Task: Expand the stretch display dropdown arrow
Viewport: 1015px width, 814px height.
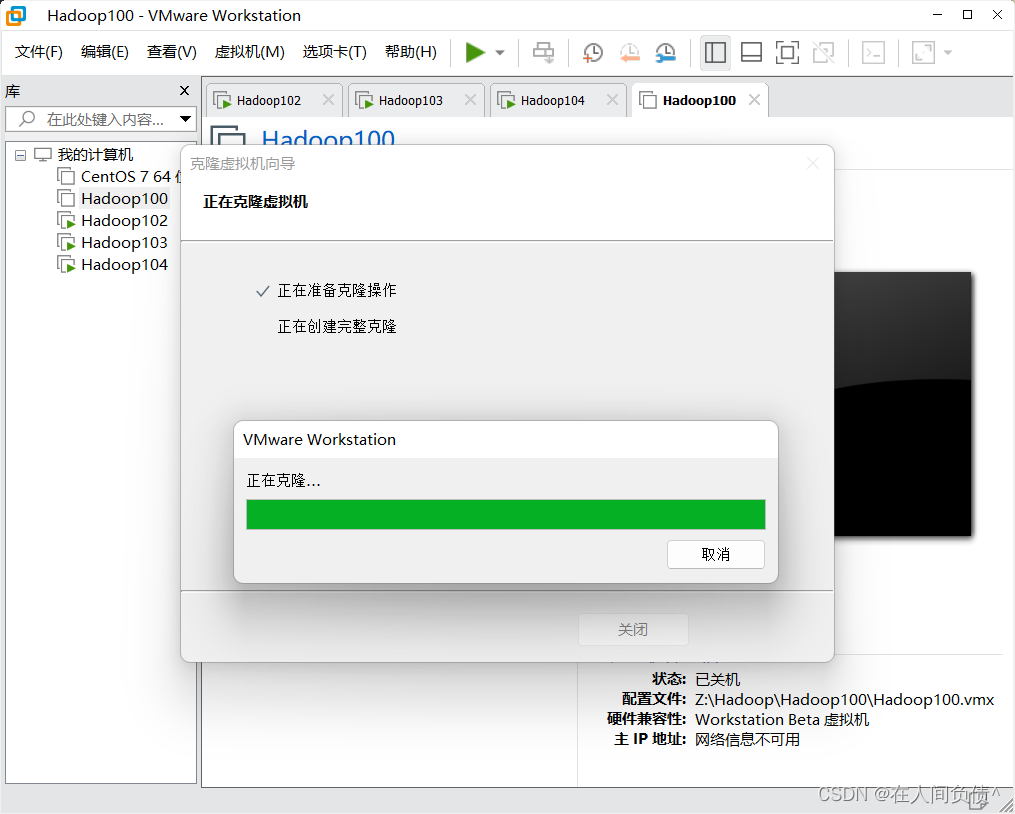Action: coord(948,52)
